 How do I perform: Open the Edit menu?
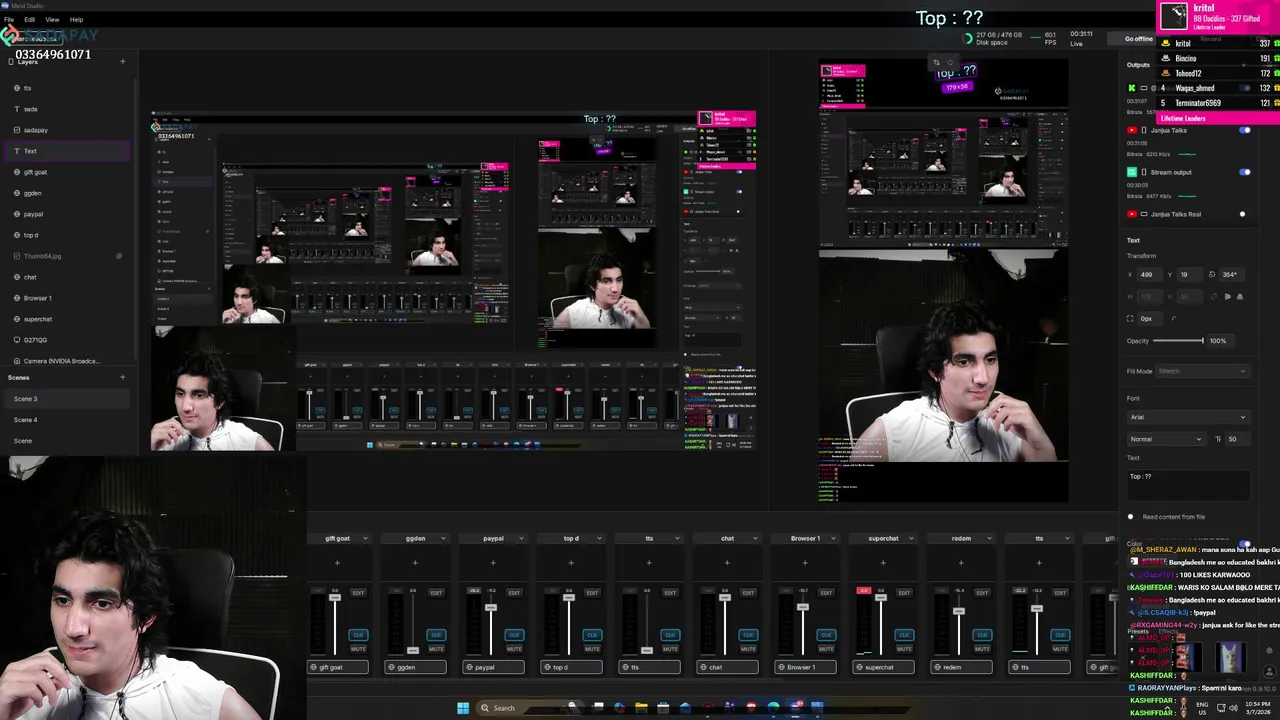30,19
